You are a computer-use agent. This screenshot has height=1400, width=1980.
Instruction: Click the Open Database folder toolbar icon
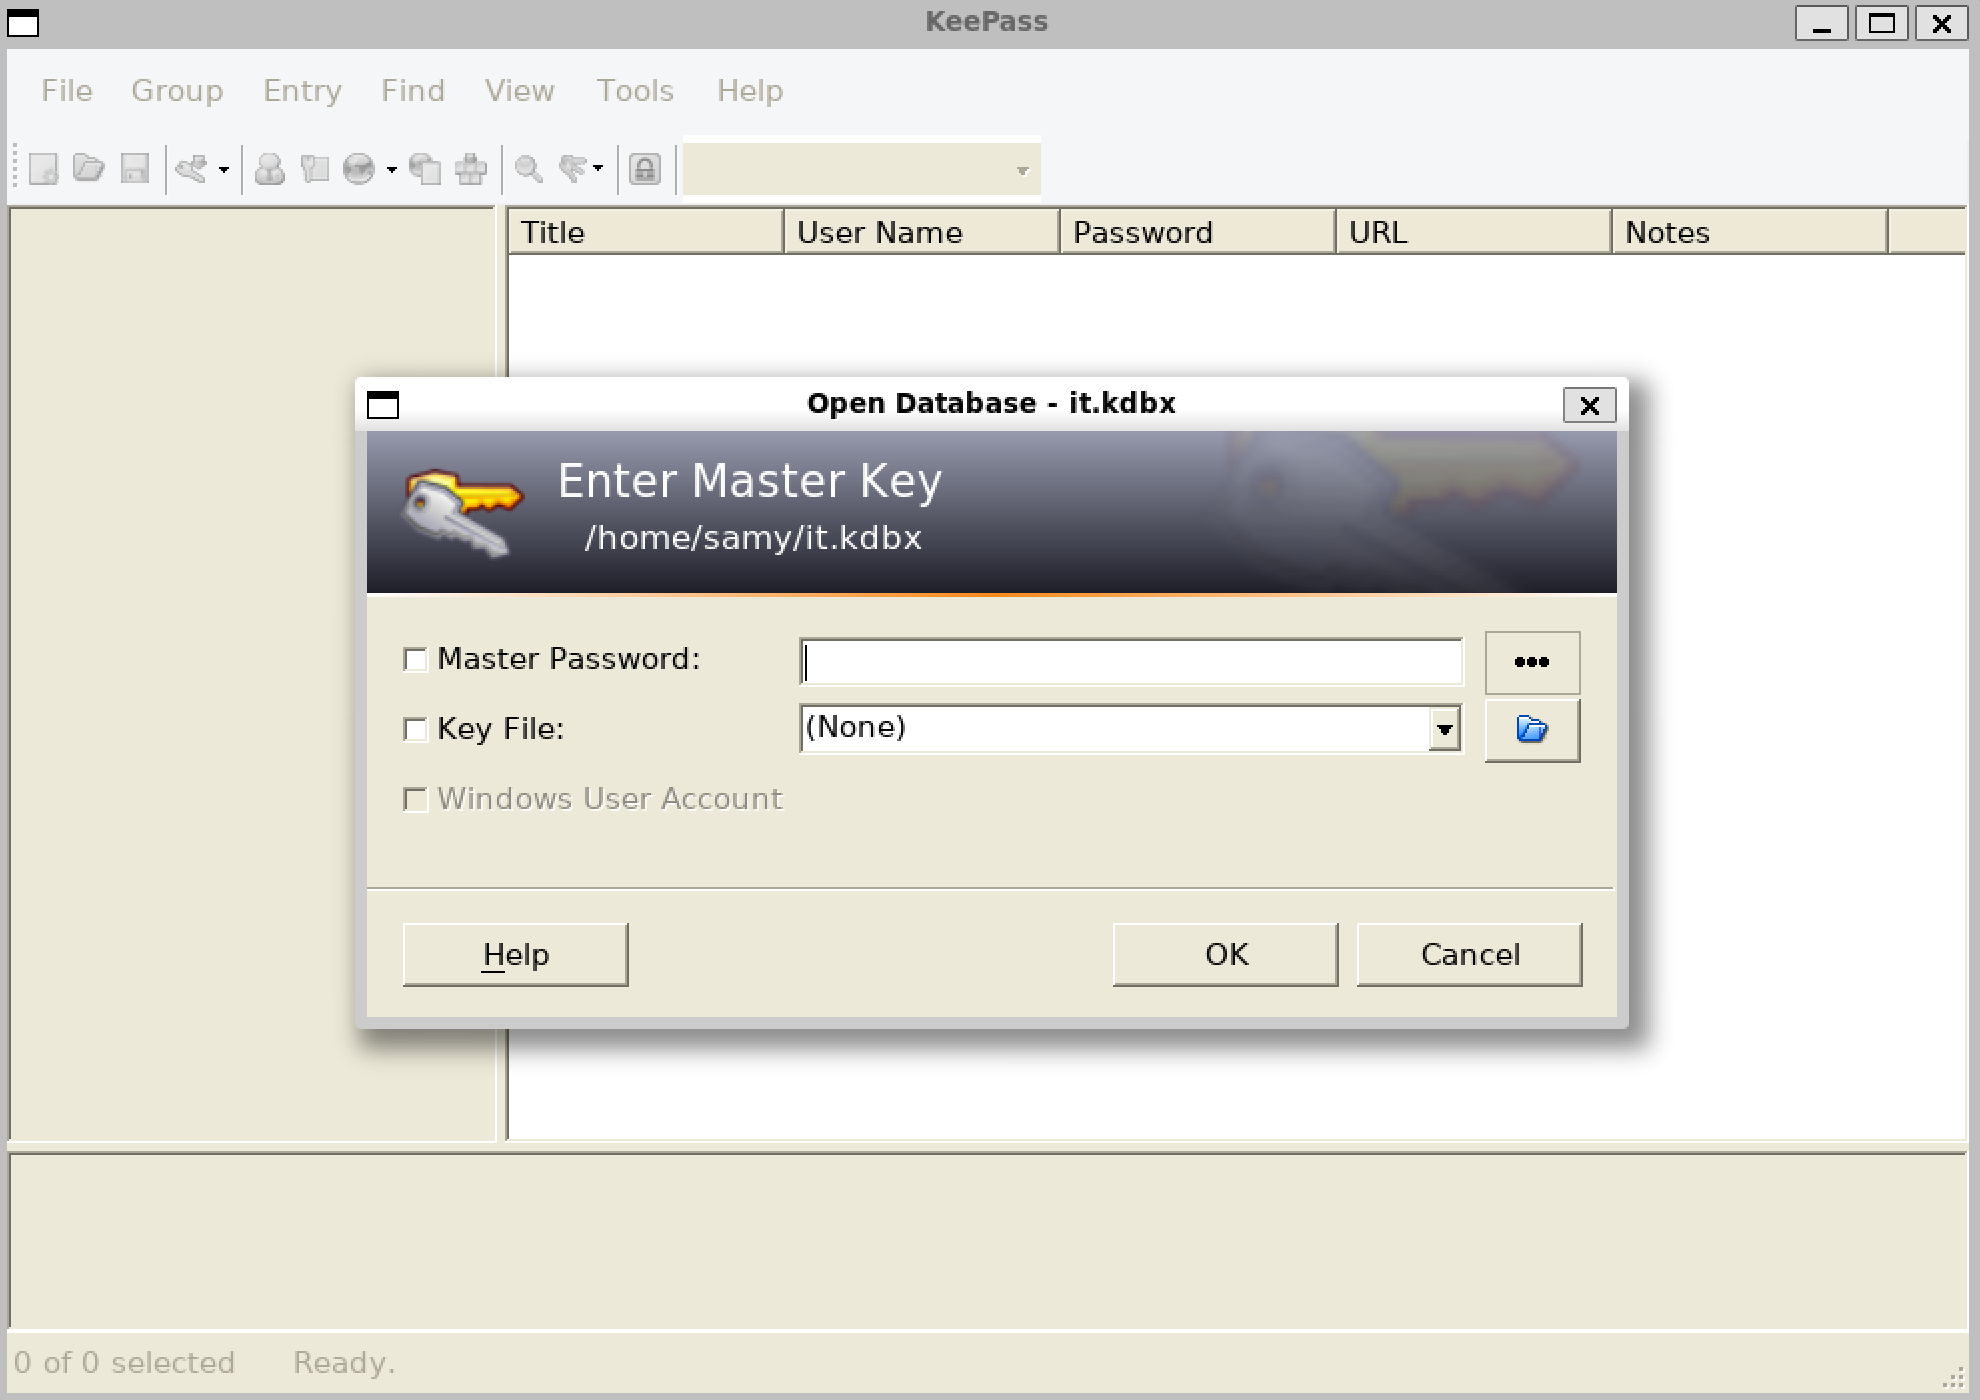point(89,169)
